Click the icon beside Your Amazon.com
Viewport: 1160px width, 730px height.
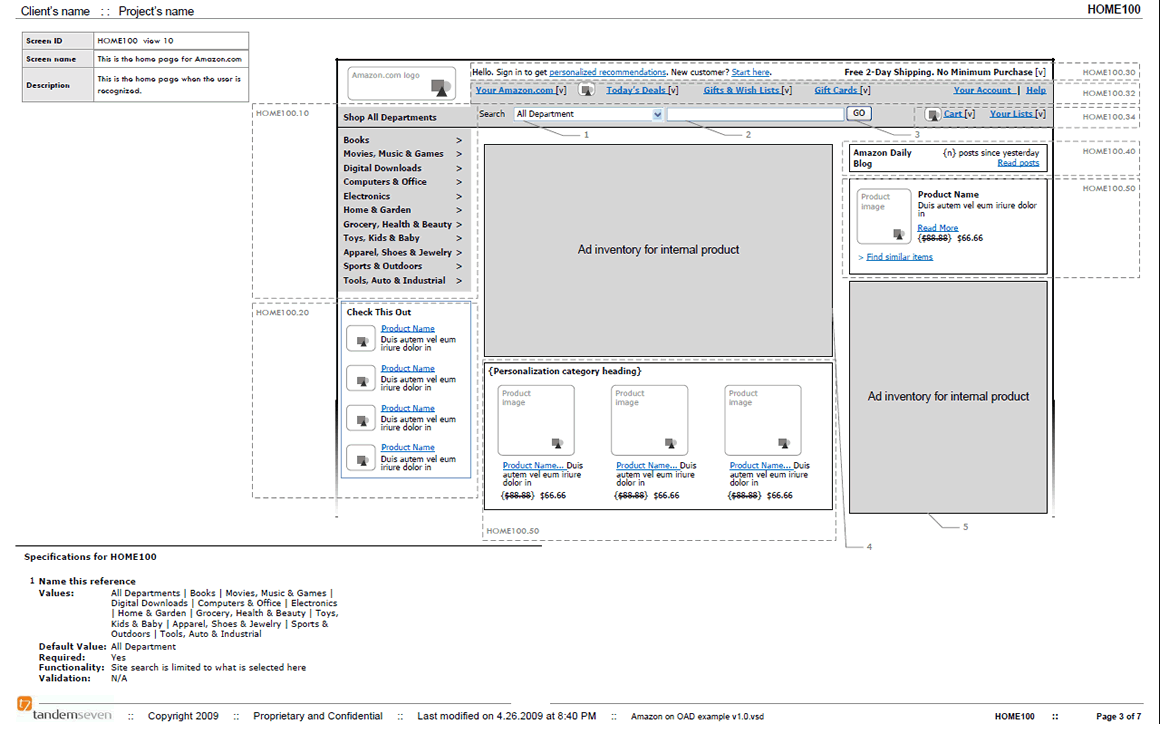coord(587,90)
